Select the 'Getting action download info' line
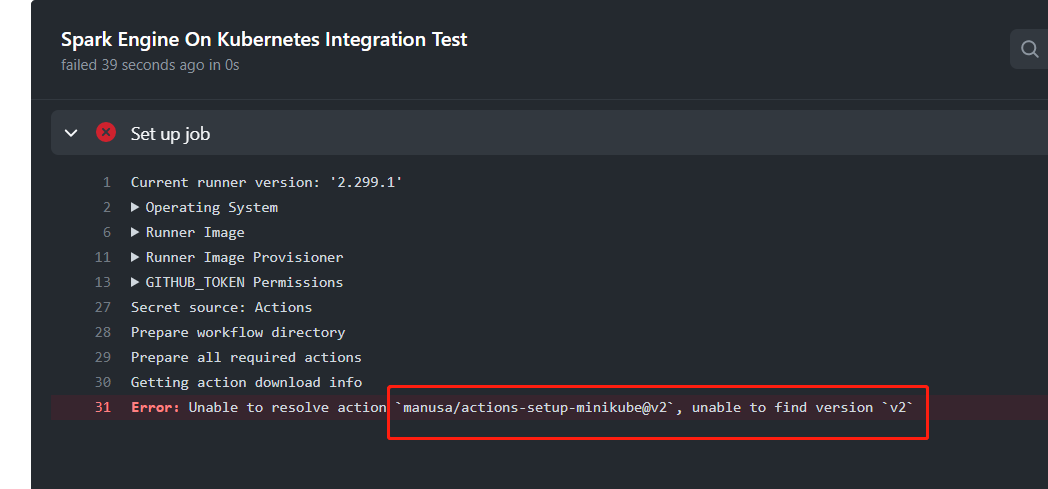The width and height of the screenshot is (1048, 489). point(246,383)
